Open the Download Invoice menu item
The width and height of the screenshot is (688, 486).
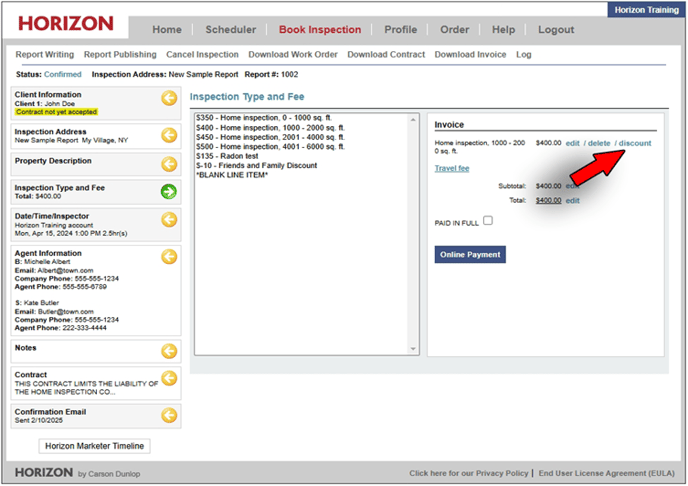[x=470, y=55]
